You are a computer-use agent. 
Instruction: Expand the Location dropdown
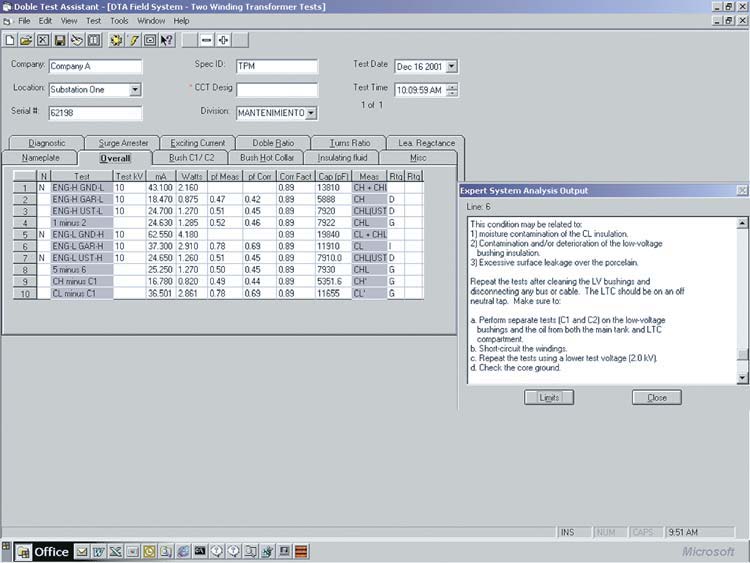point(135,90)
